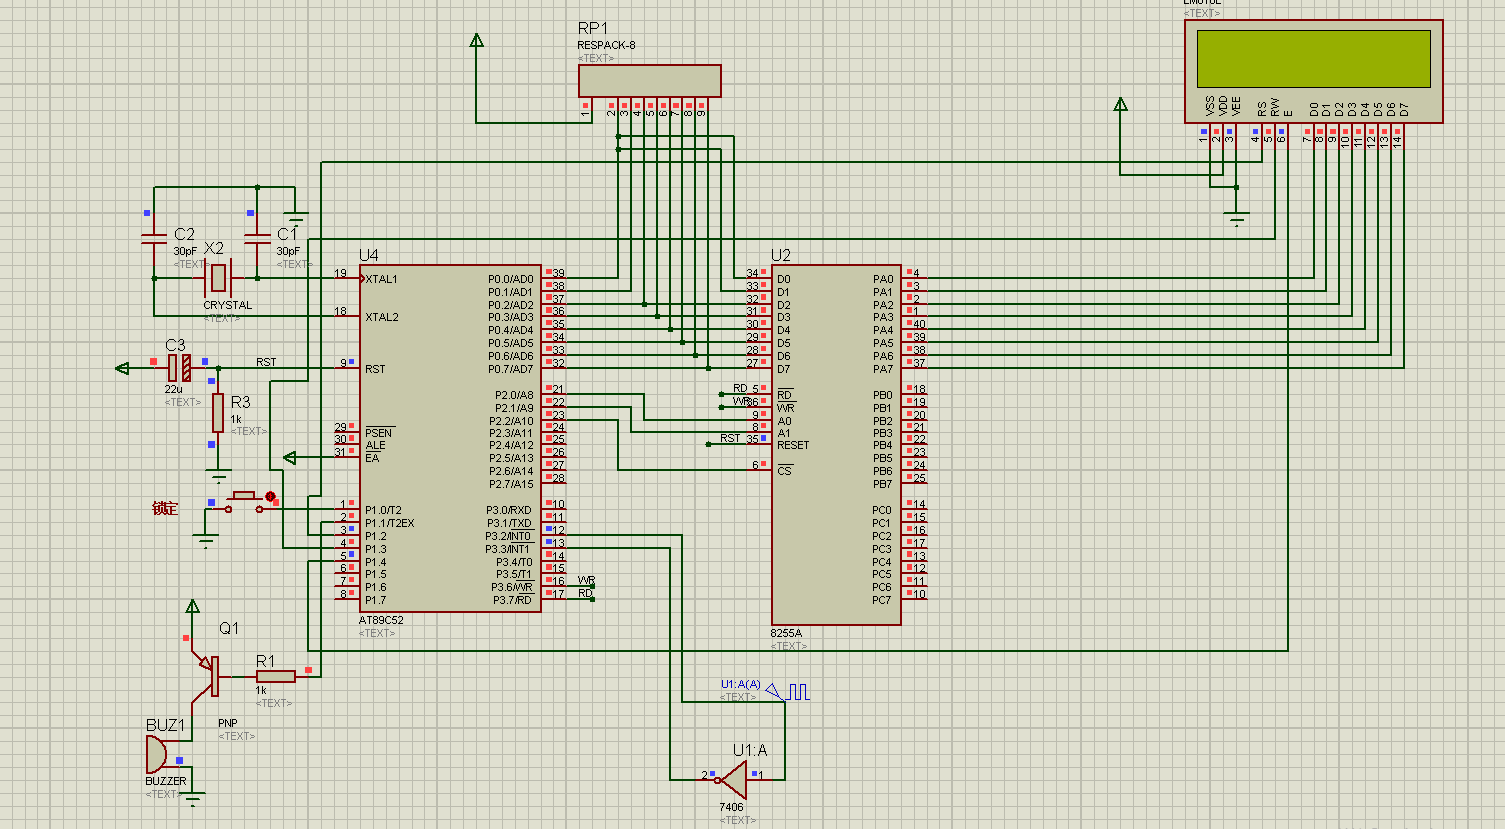This screenshot has width=1505, height=829.
Task: Click the U2 reference label
Action: (781, 255)
